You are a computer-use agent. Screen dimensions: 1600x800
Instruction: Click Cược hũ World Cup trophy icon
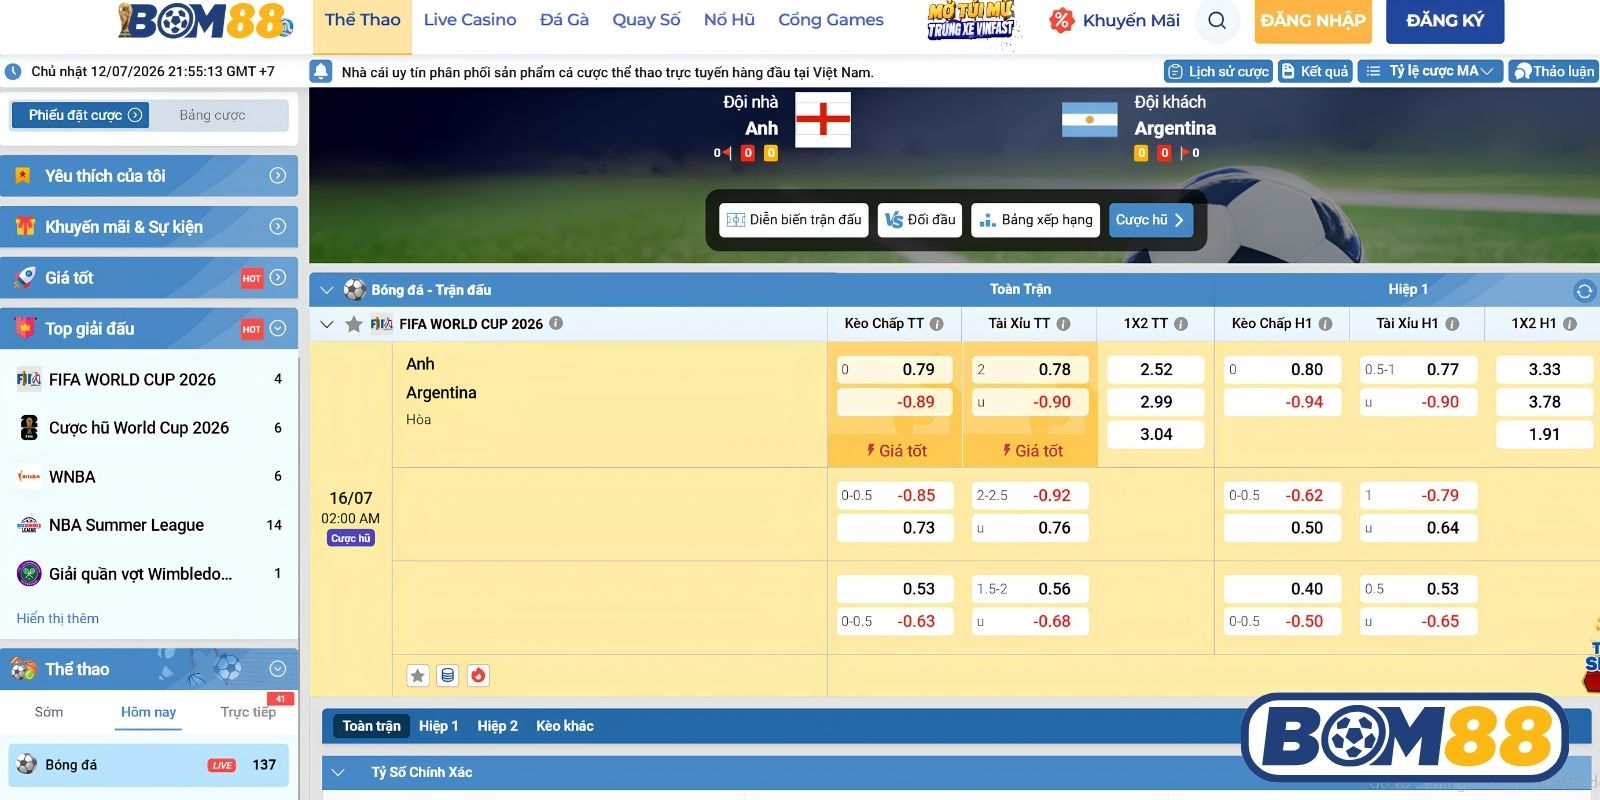tap(29, 428)
